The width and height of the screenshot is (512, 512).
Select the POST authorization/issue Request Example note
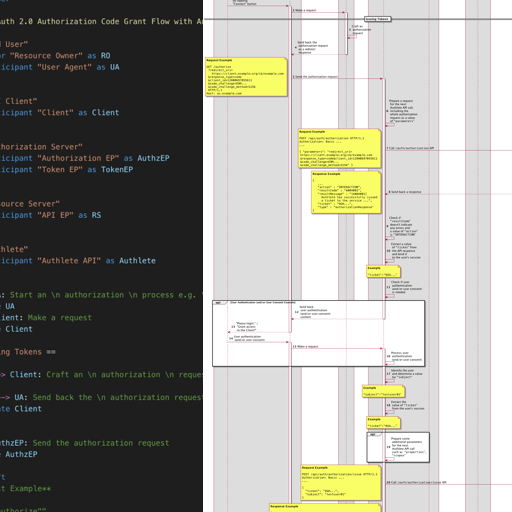click(341, 482)
